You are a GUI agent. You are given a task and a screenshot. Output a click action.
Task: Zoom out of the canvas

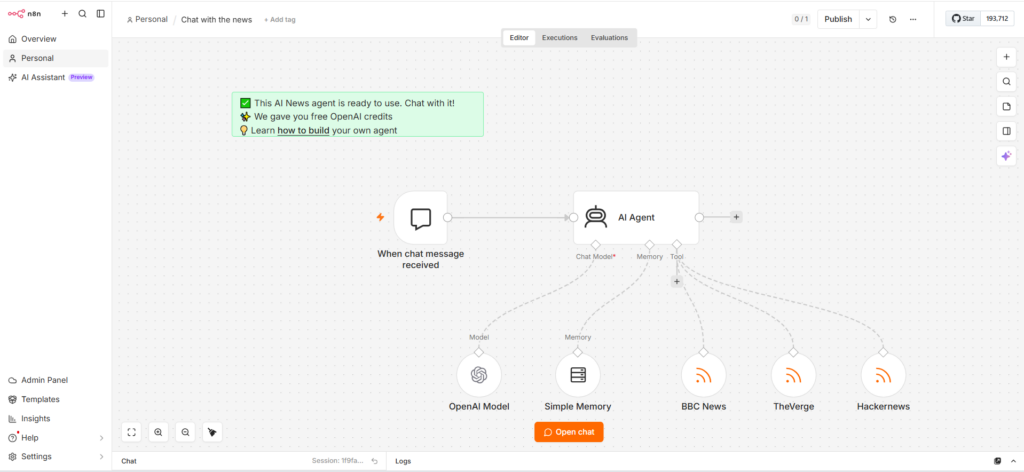pos(185,432)
